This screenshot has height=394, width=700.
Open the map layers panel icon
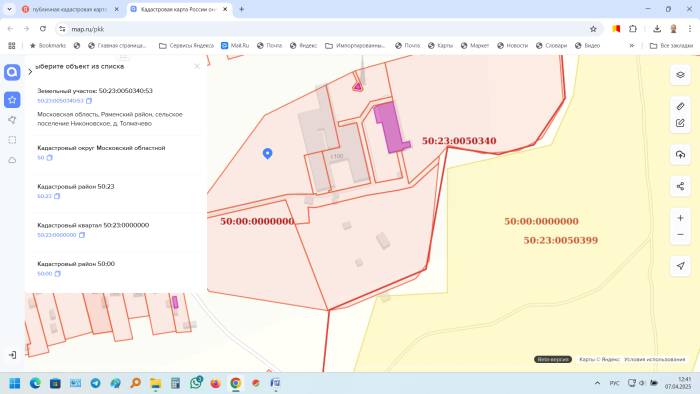[x=680, y=75]
